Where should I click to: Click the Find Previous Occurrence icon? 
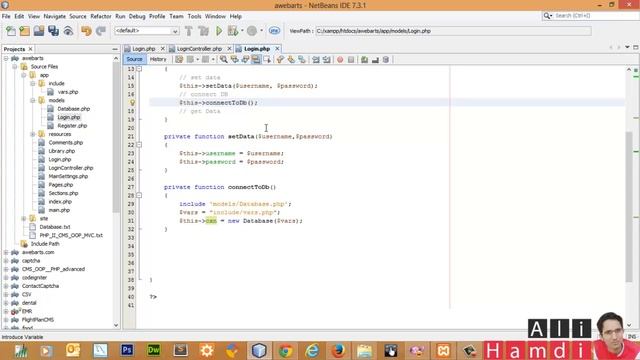[234, 60]
